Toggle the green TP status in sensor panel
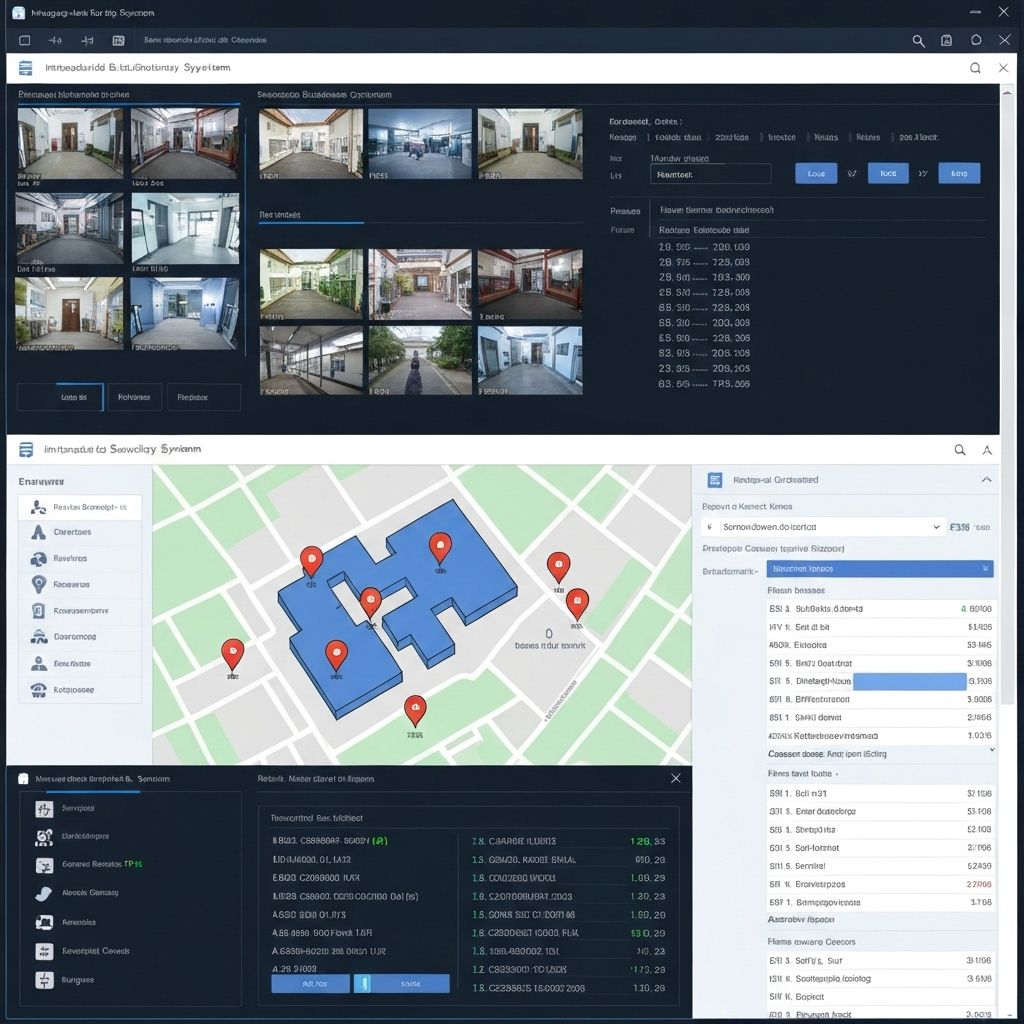 (133, 864)
